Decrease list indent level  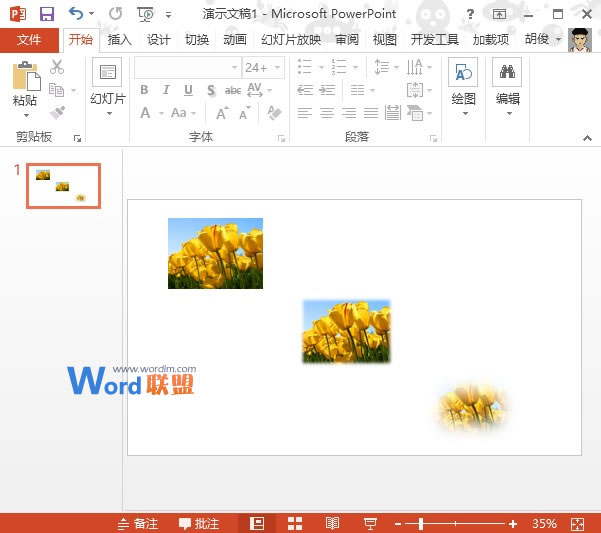pos(305,90)
